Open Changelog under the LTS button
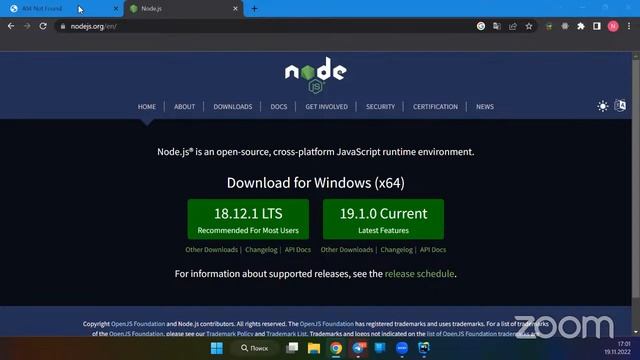This screenshot has height=360, width=640. coord(261,249)
